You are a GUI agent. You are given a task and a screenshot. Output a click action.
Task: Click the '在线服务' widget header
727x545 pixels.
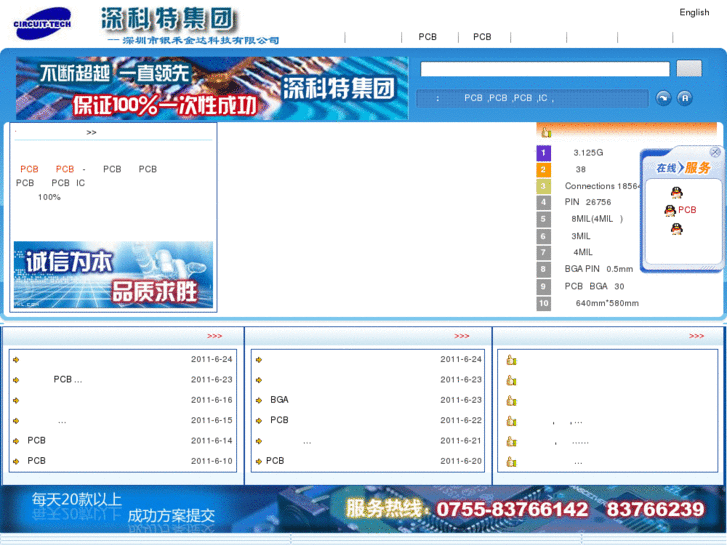click(683, 167)
